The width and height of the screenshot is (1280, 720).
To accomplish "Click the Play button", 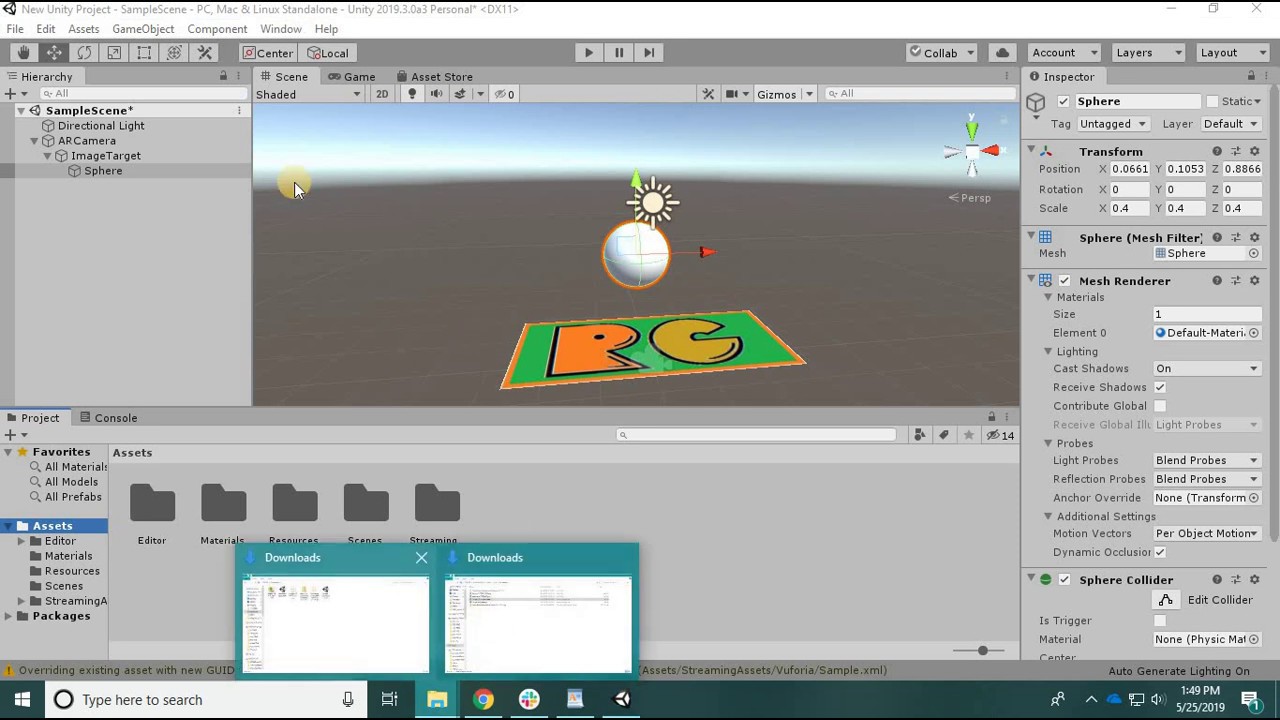I will tap(588, 53).
